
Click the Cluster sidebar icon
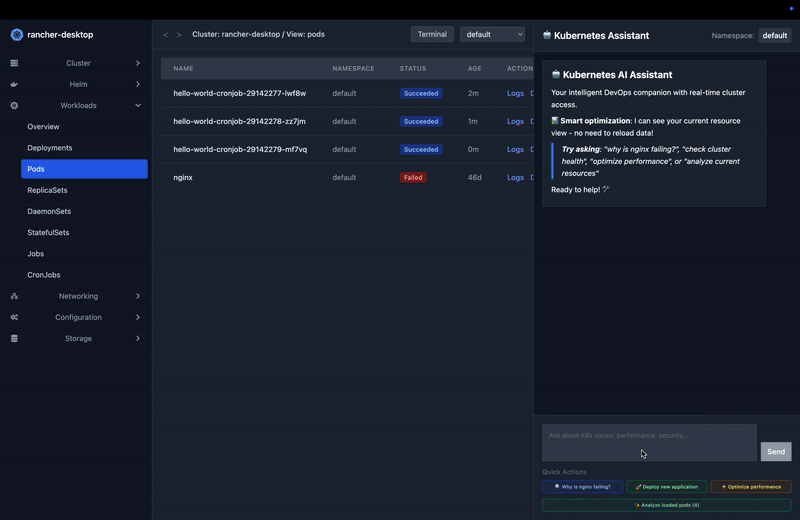(x=14, y=63)
